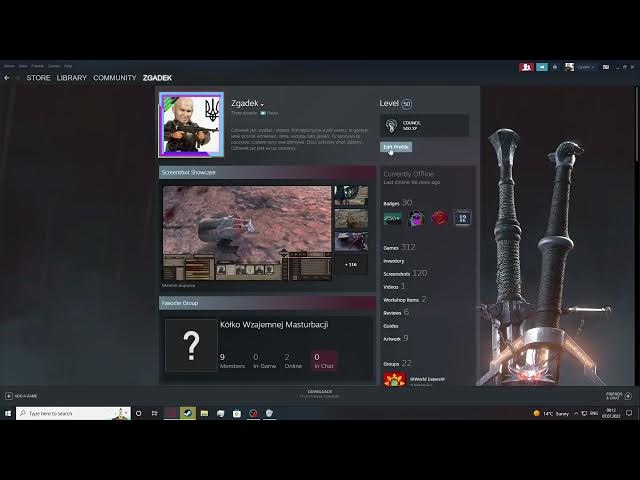
Task: Open the large screenshot in Screenshot Showcase
Action: [x=247, y=233]
